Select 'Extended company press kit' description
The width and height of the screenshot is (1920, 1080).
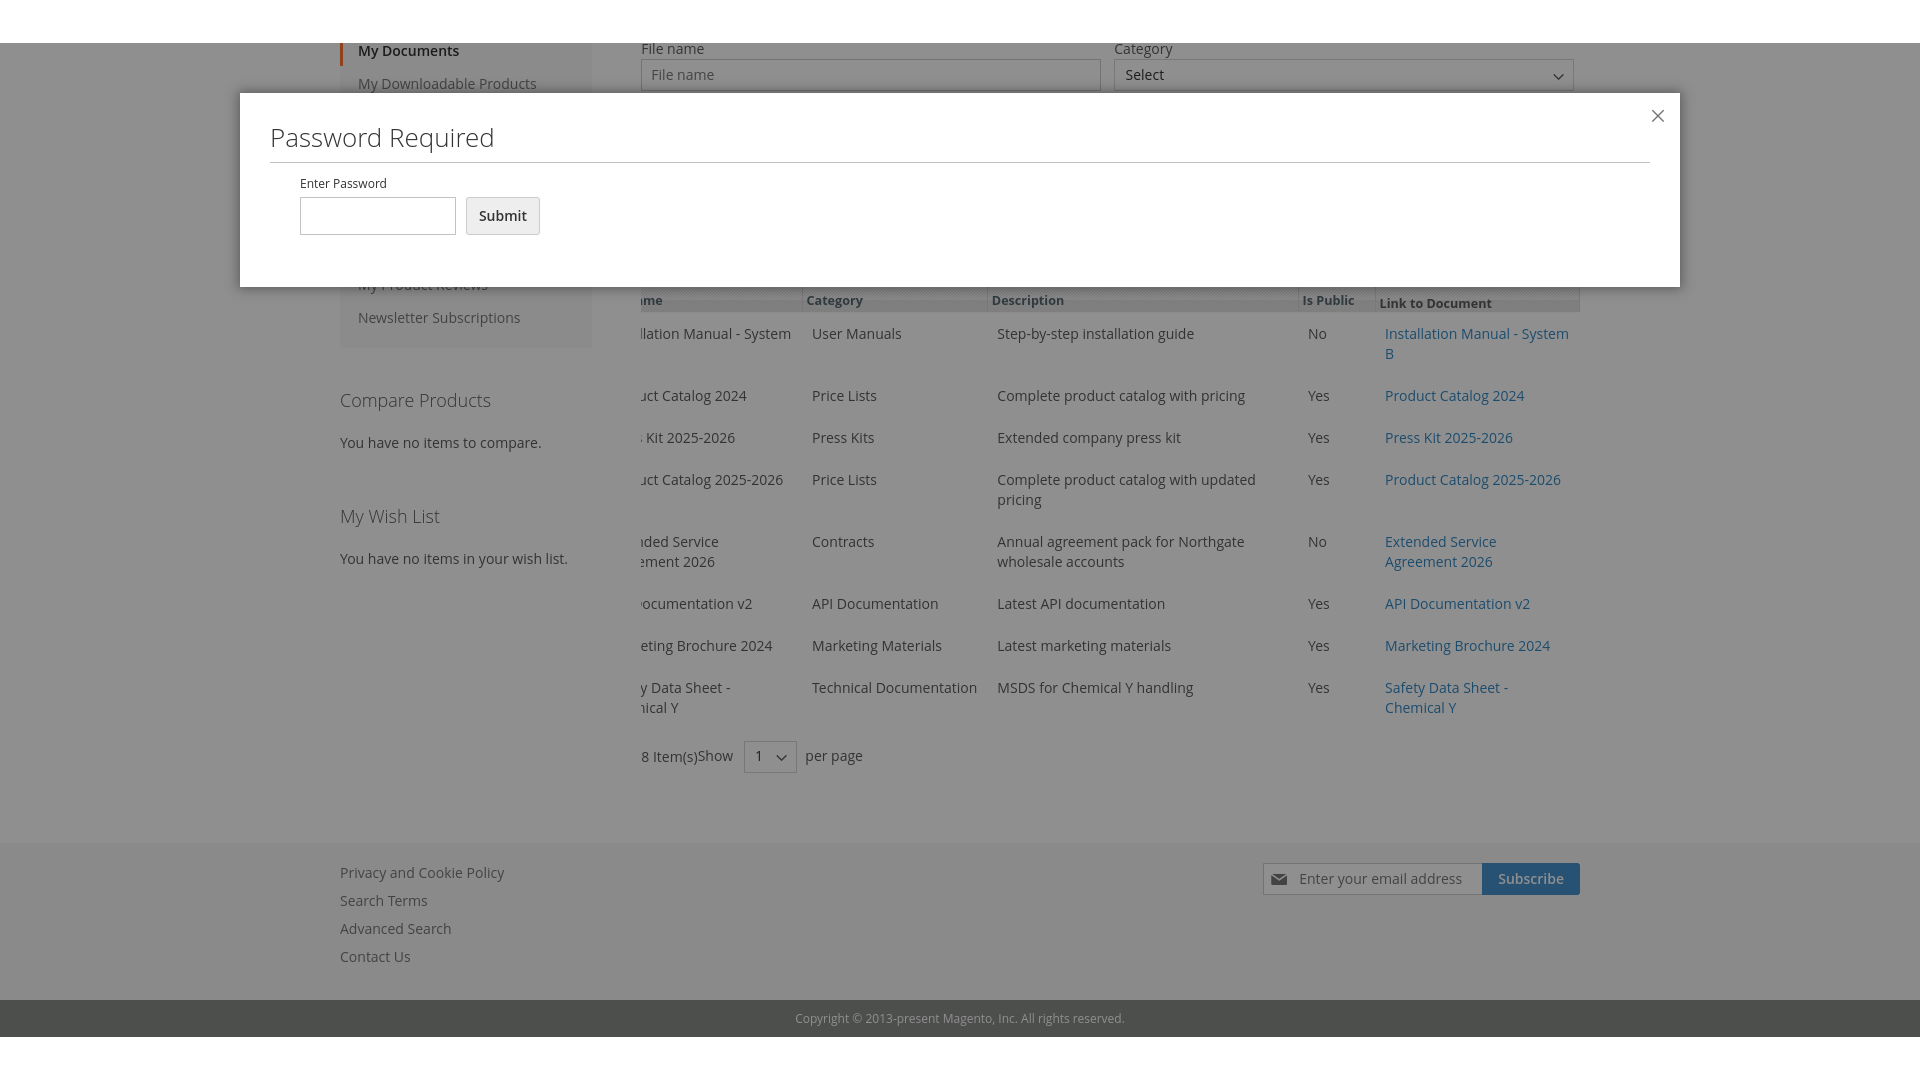tap(1089, 438)
